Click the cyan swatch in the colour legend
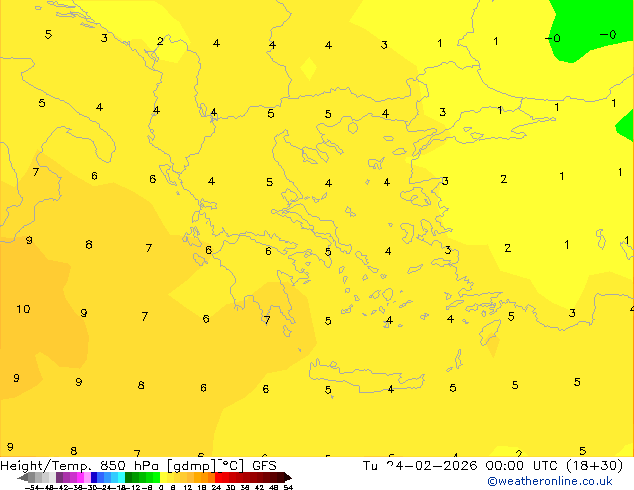 [121, 477]
